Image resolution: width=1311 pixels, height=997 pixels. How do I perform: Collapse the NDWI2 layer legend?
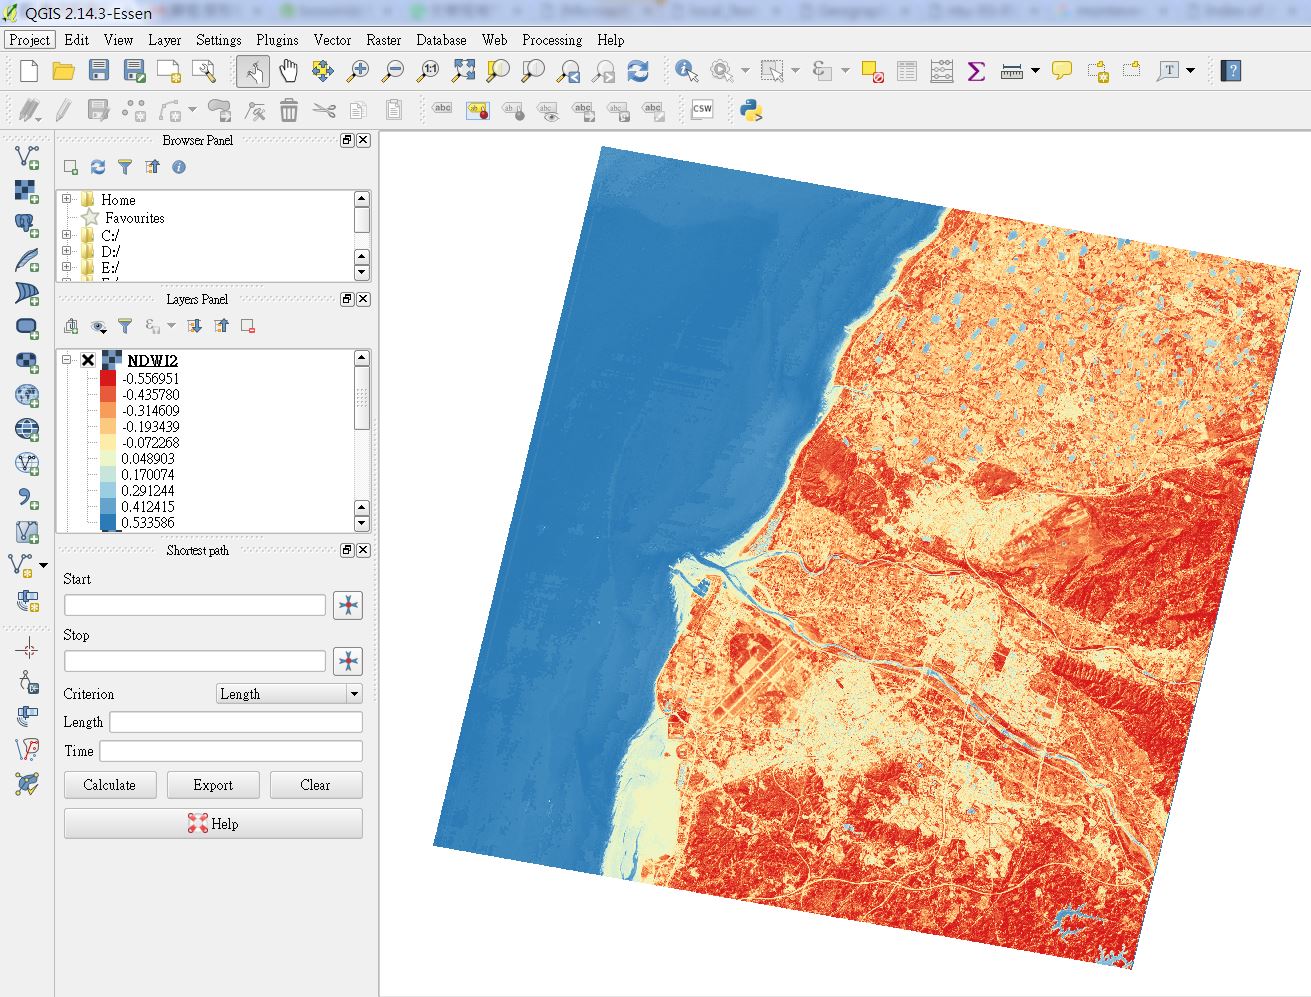[x=67, y=360]
